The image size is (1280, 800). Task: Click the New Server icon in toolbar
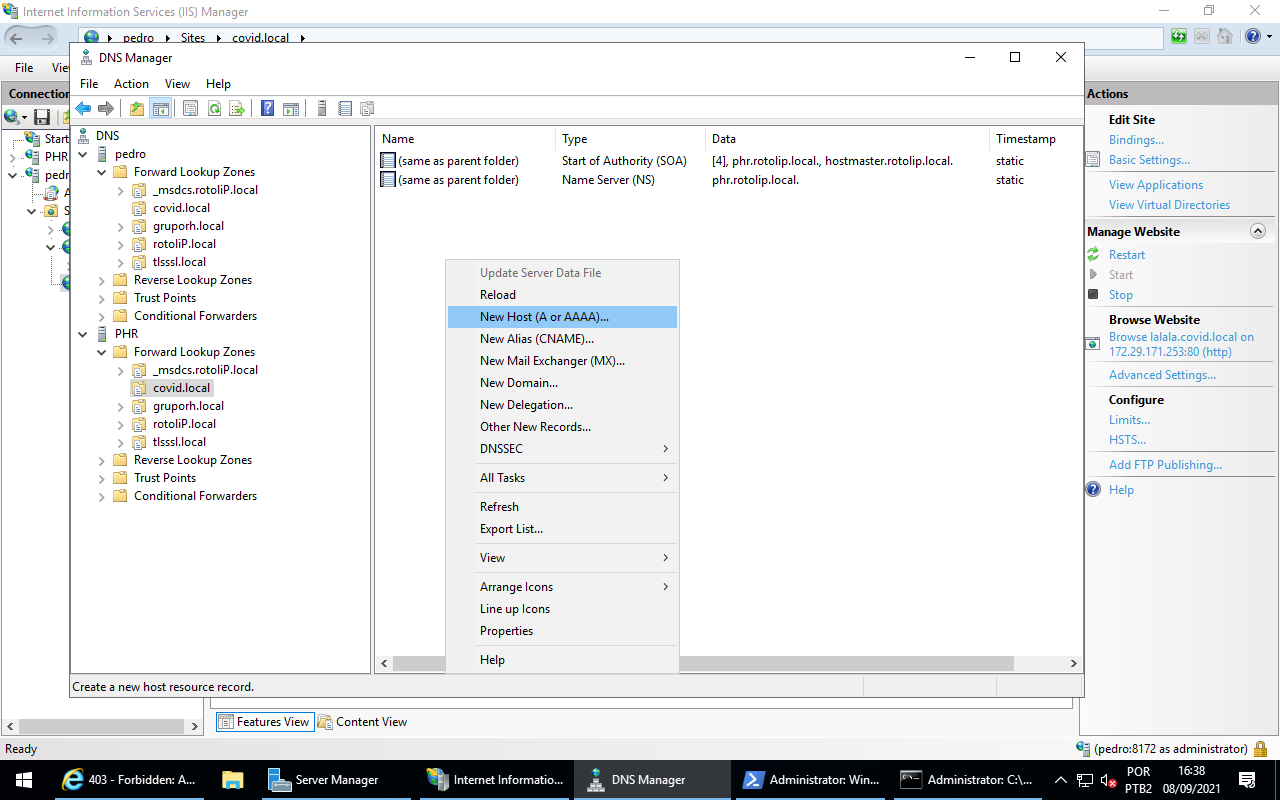point(321,108)
